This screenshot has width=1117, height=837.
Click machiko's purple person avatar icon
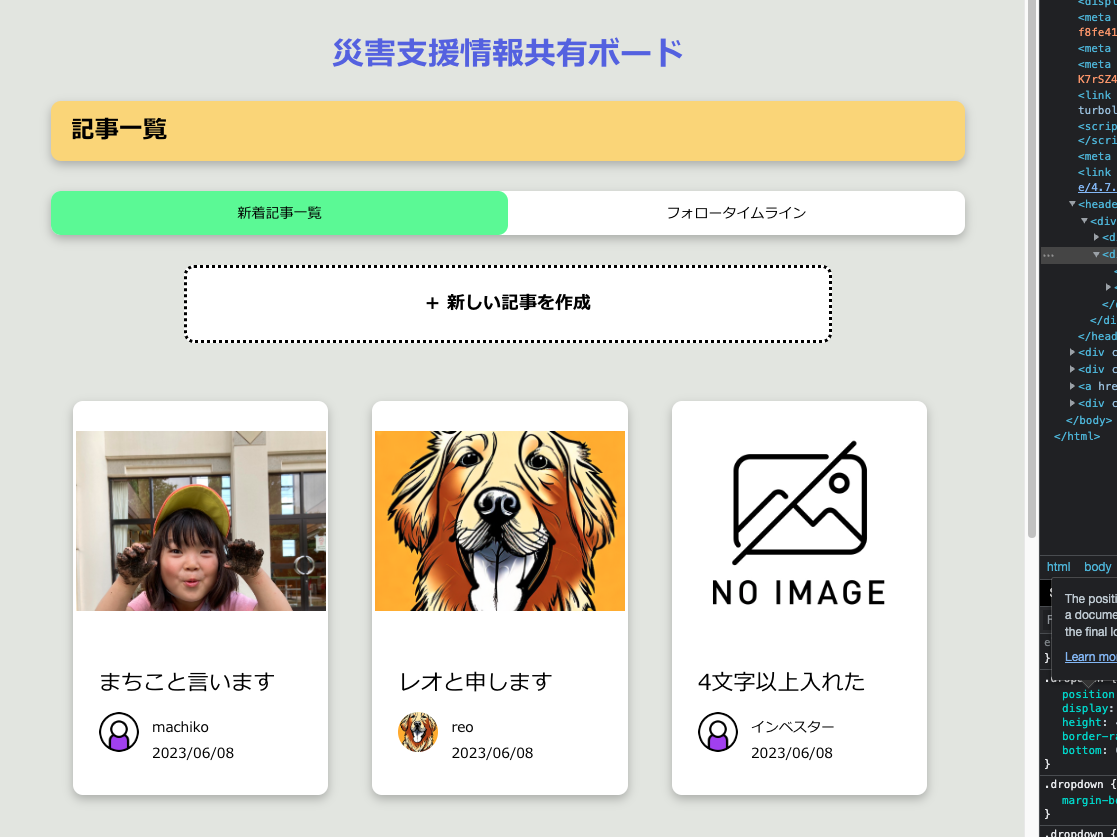pyautogui.click(x=119, y=732)
